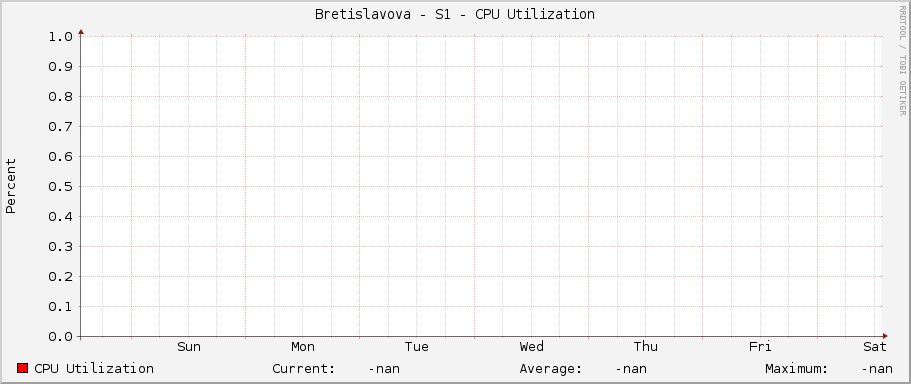Viewport: 911px width, 384px height.
Task: Select the 'CPU Utilization' legend label
Action: pos(94,368)
